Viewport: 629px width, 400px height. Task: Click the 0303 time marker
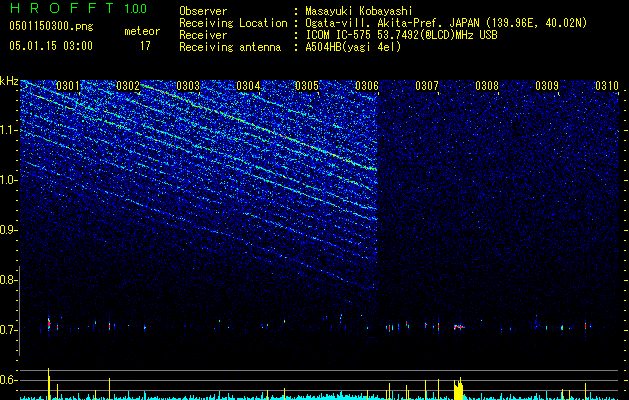click(x=188, y=86)
